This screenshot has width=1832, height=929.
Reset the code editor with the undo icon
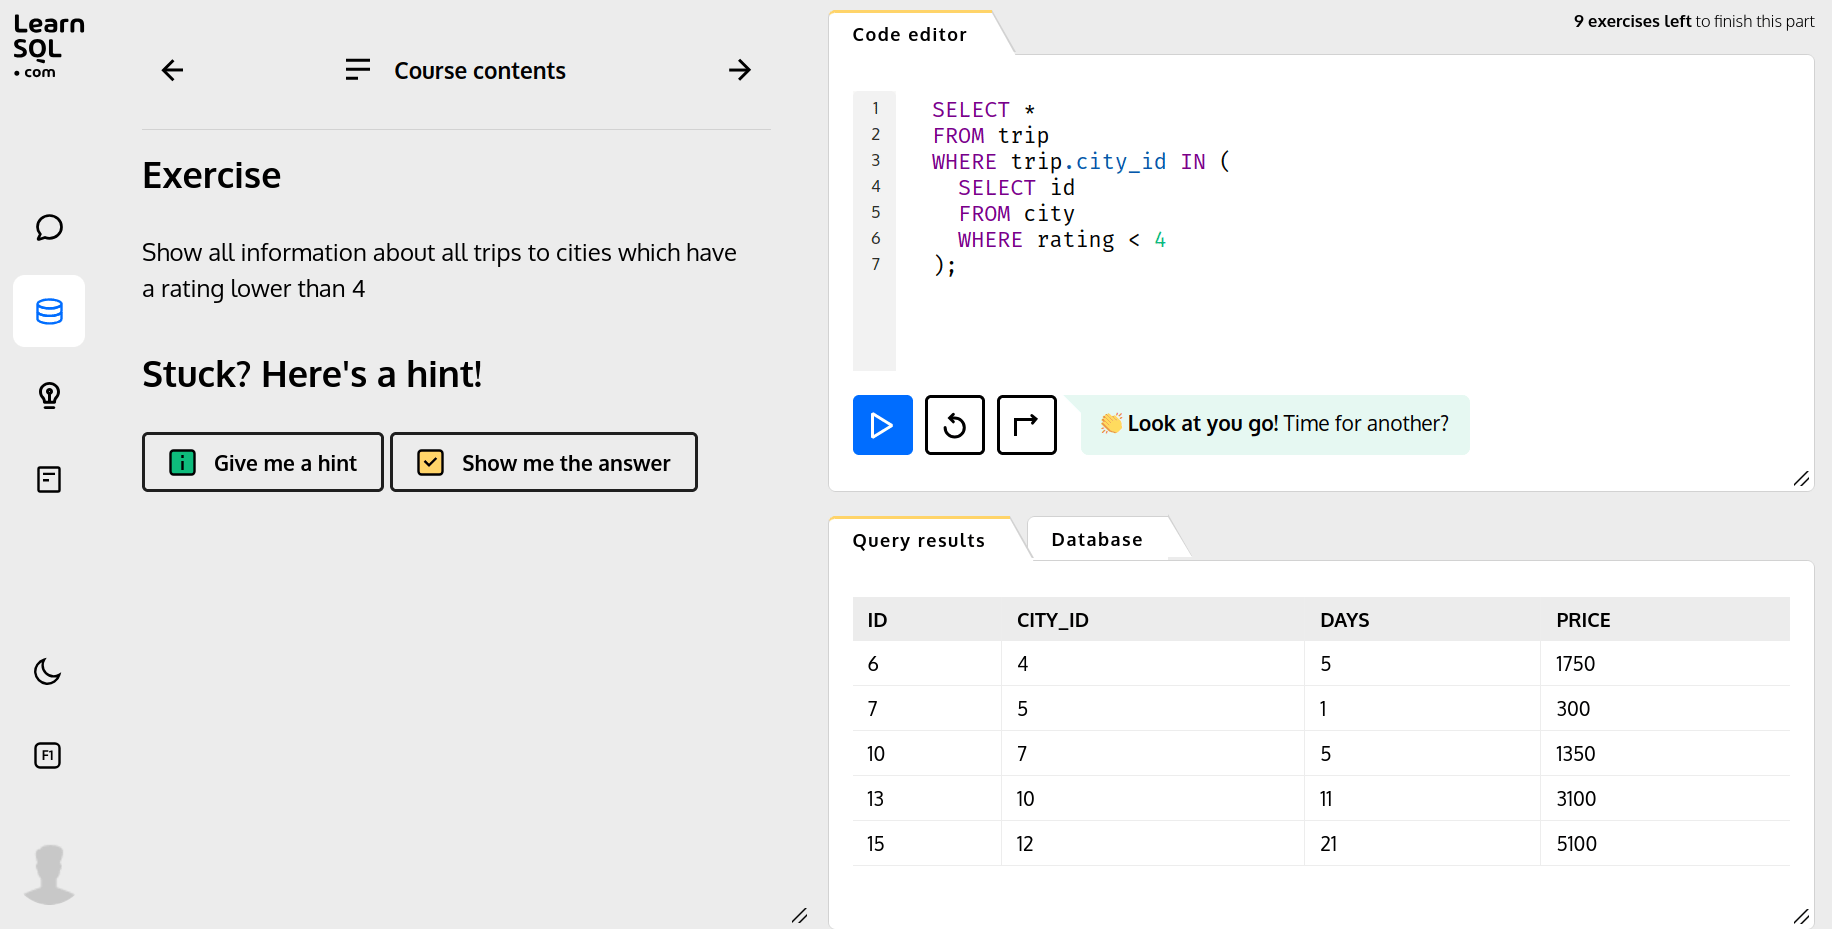pyautogui.click(x=954, y=425)
